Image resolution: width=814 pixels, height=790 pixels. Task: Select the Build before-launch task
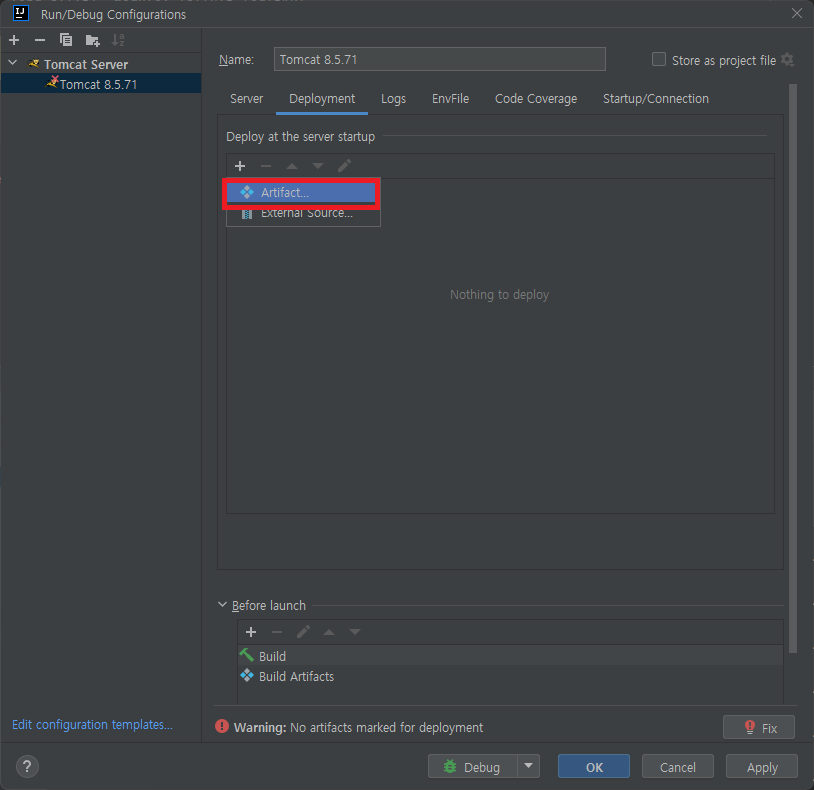pos(510,656)
